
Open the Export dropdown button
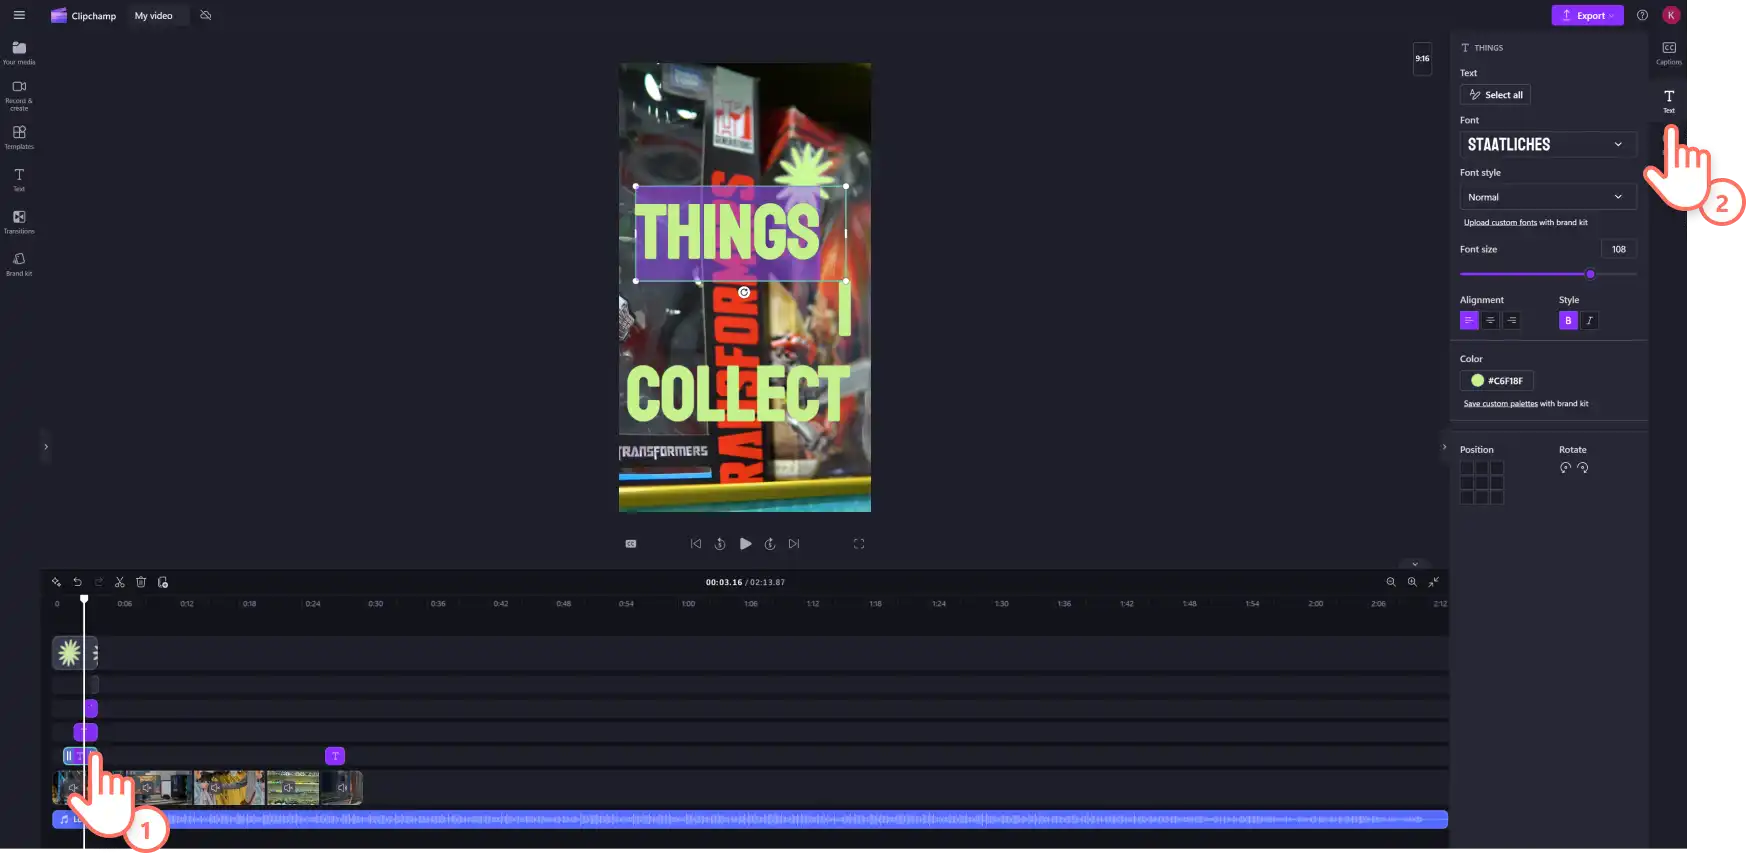pos(1587,15)
